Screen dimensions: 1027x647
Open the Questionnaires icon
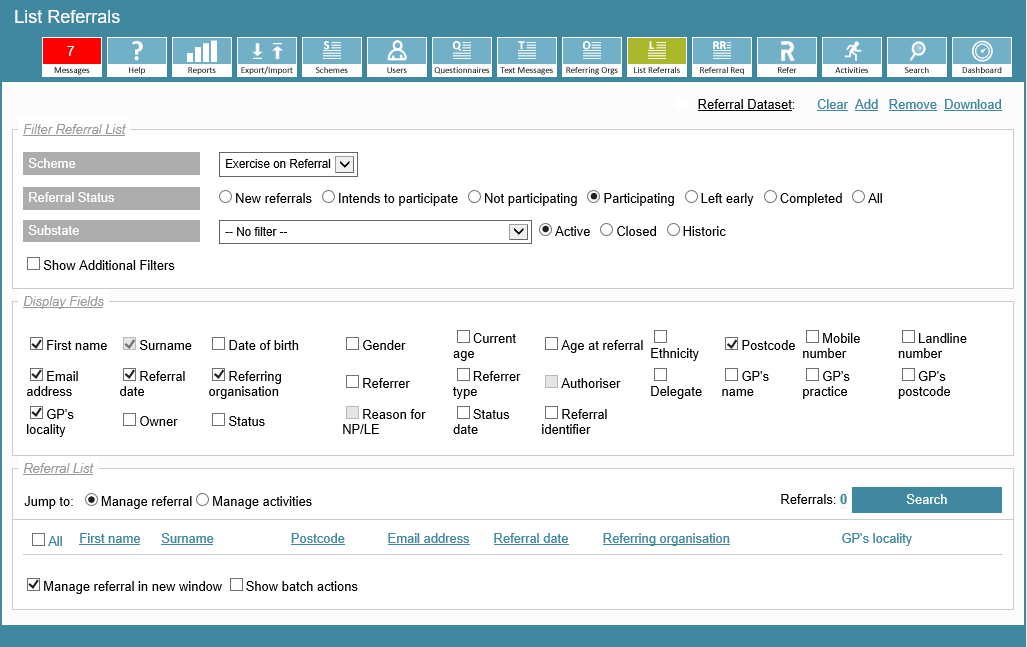[x=462, y=57]
